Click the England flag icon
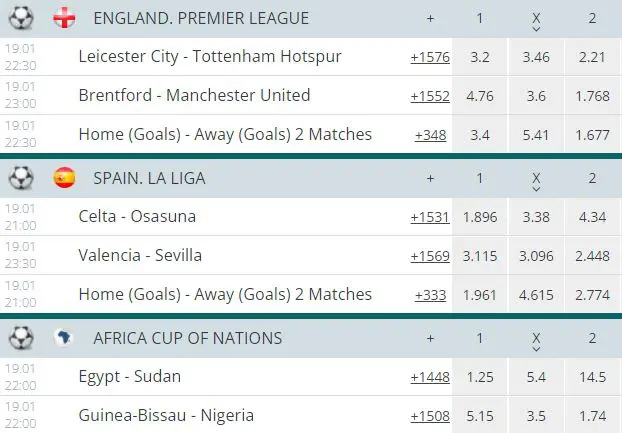This screenshot has width=622, height=433. (64, 18)
